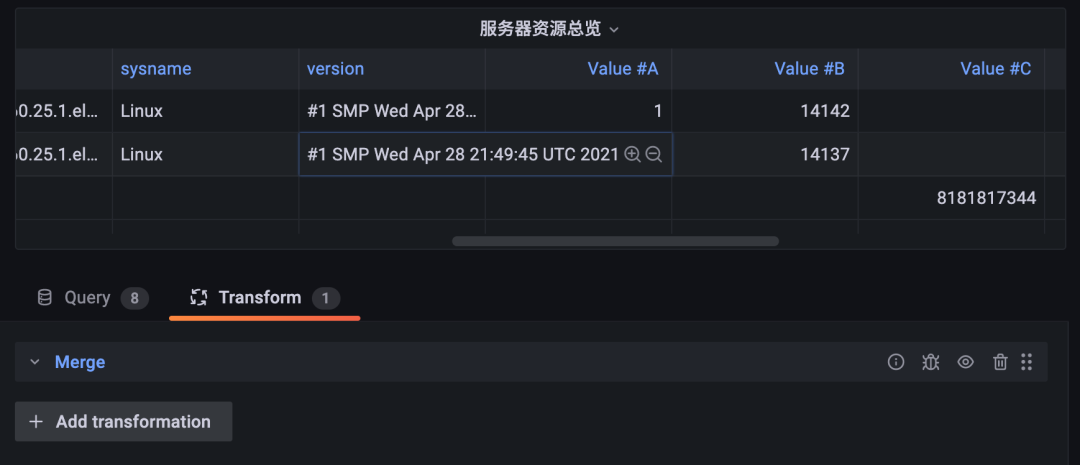Screen dimensions: 1080x465
Task: Click the drag handle of the Merge row
Action: coord(1026,362)
